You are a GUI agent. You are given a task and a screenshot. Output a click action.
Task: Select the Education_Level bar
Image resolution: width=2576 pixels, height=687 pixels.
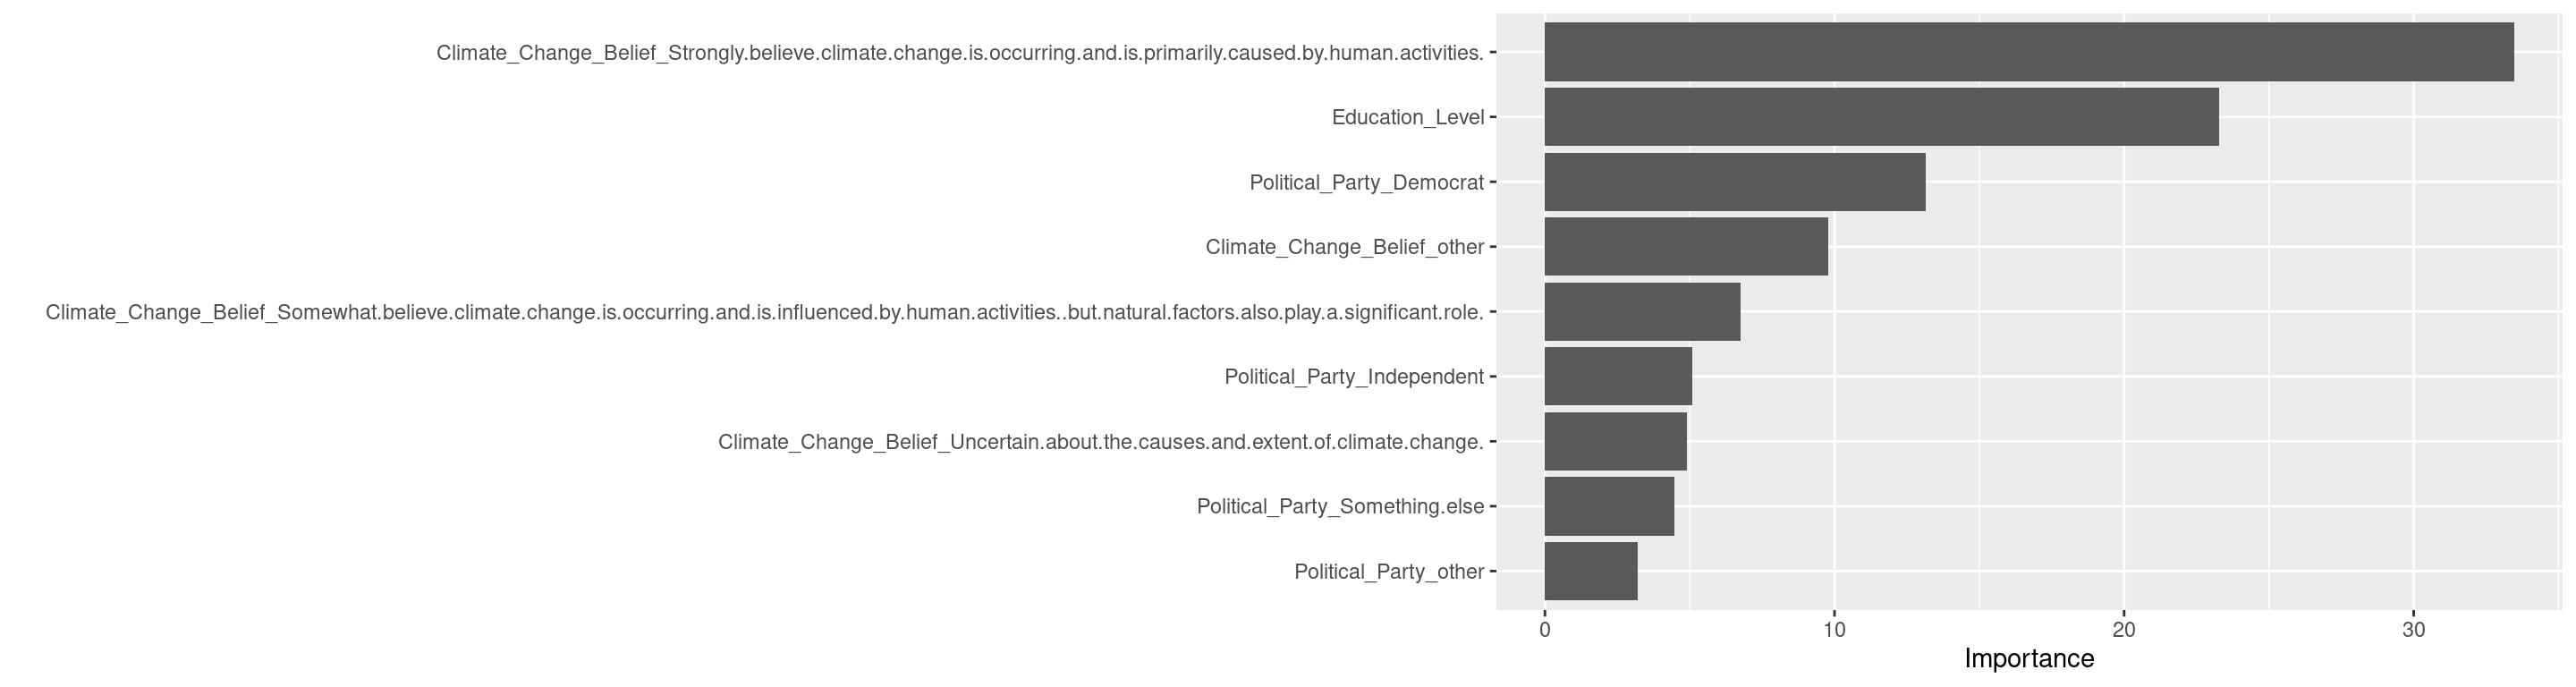click(1881, 117)
